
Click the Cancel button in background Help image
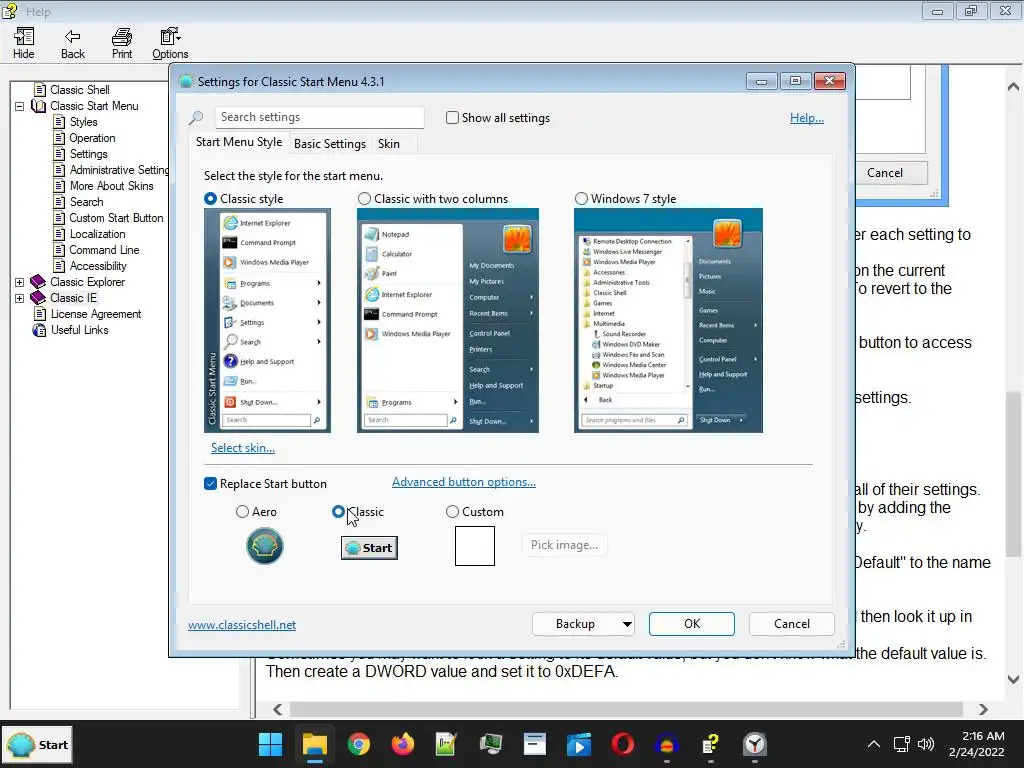[891, 173]
